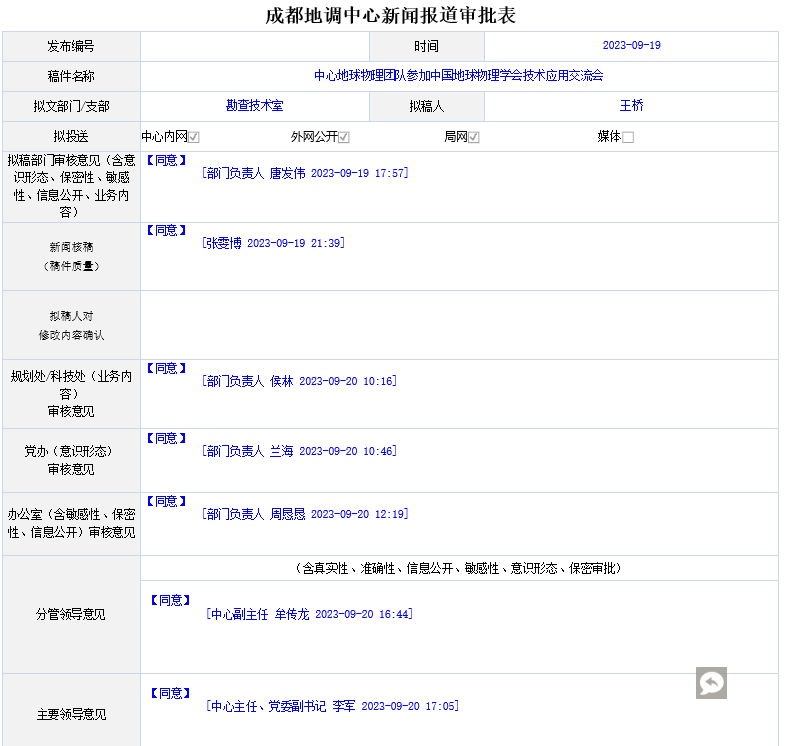Toggle the 中心内网 checkbox
The image size is (785, 746).
click(194, 137)
